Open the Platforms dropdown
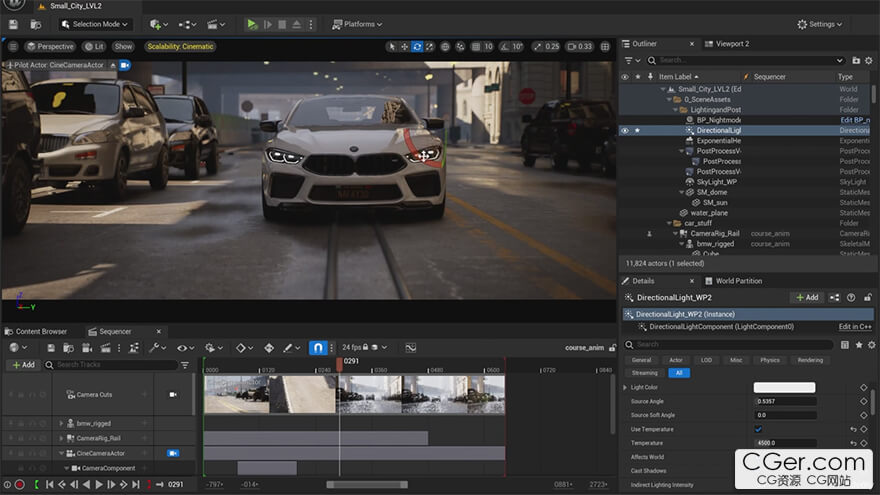The width and height of the screenshot is (880, 495). (x=357, y=24)
